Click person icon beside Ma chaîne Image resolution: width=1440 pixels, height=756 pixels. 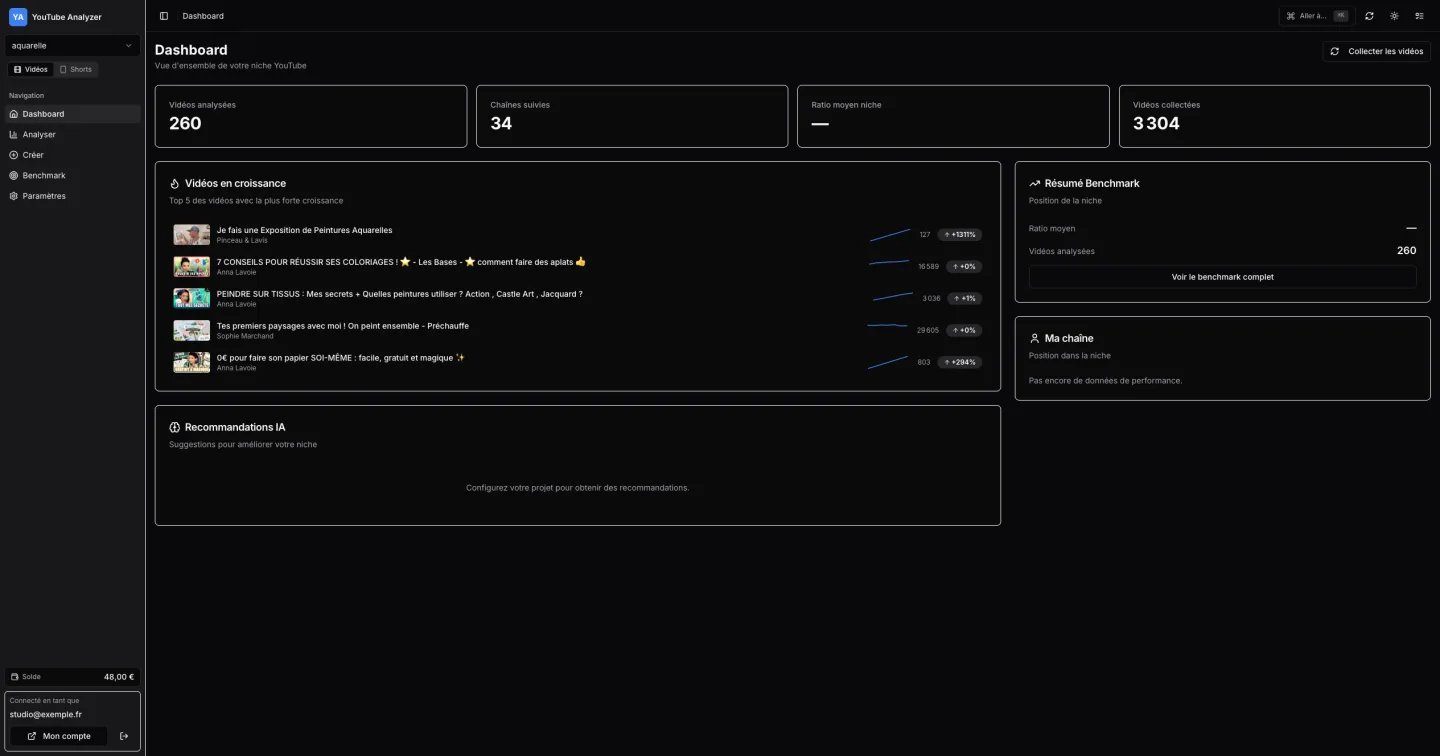pyautogui.click(x=1035, y=339)
